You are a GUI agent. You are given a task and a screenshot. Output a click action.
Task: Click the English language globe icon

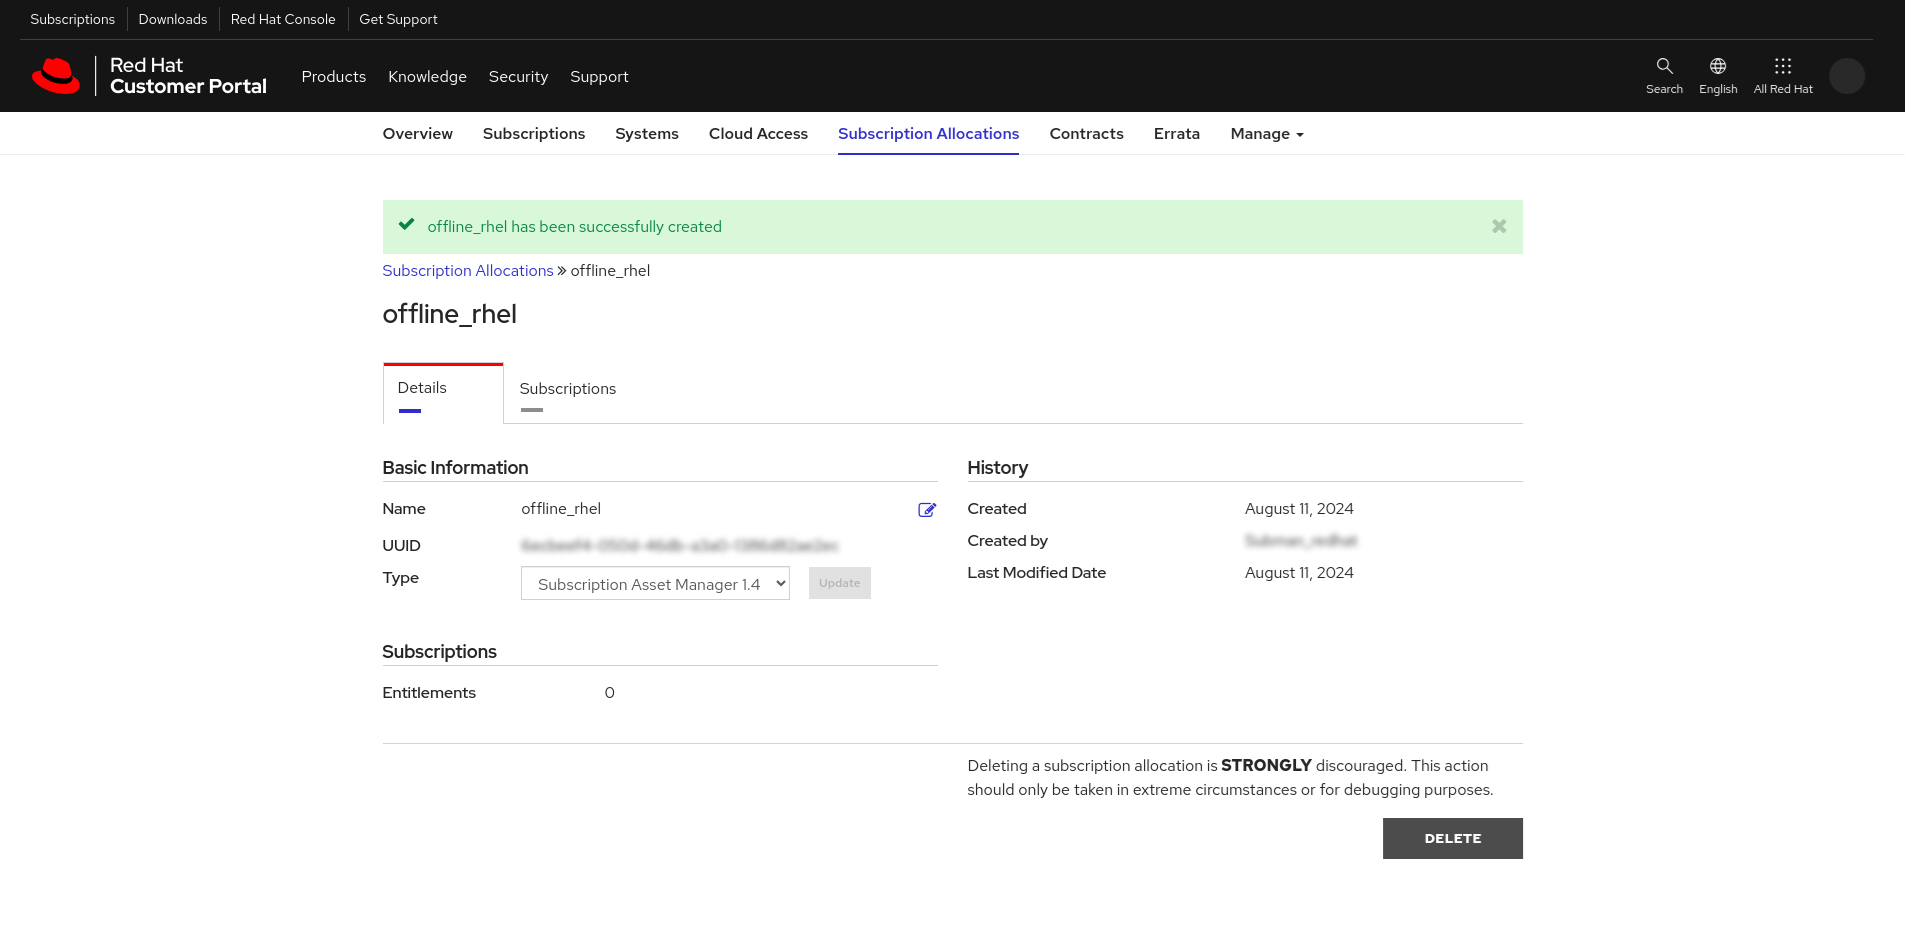[x=1718, y=67]
